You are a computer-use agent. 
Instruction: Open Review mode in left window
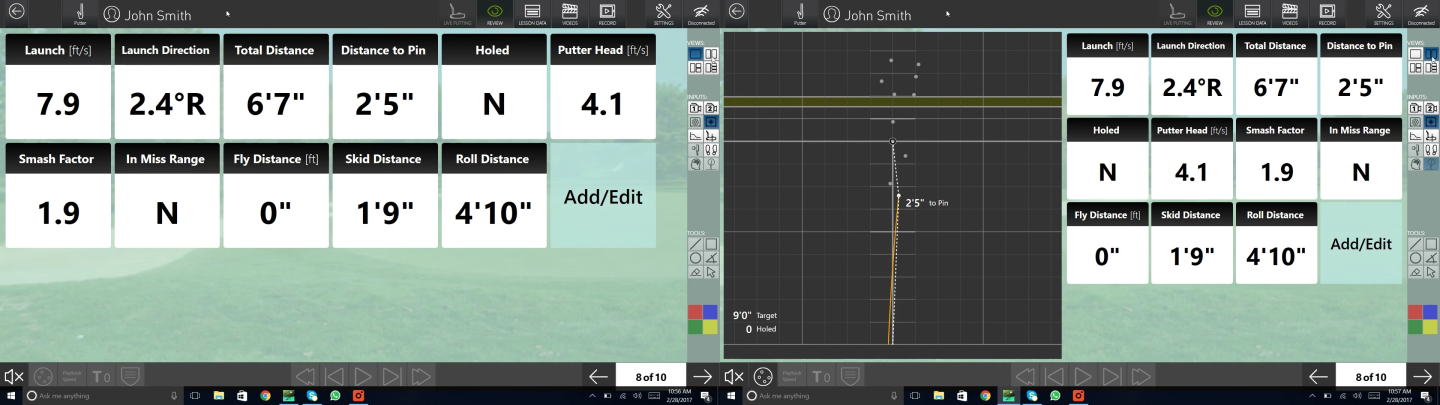pos(493,13)
